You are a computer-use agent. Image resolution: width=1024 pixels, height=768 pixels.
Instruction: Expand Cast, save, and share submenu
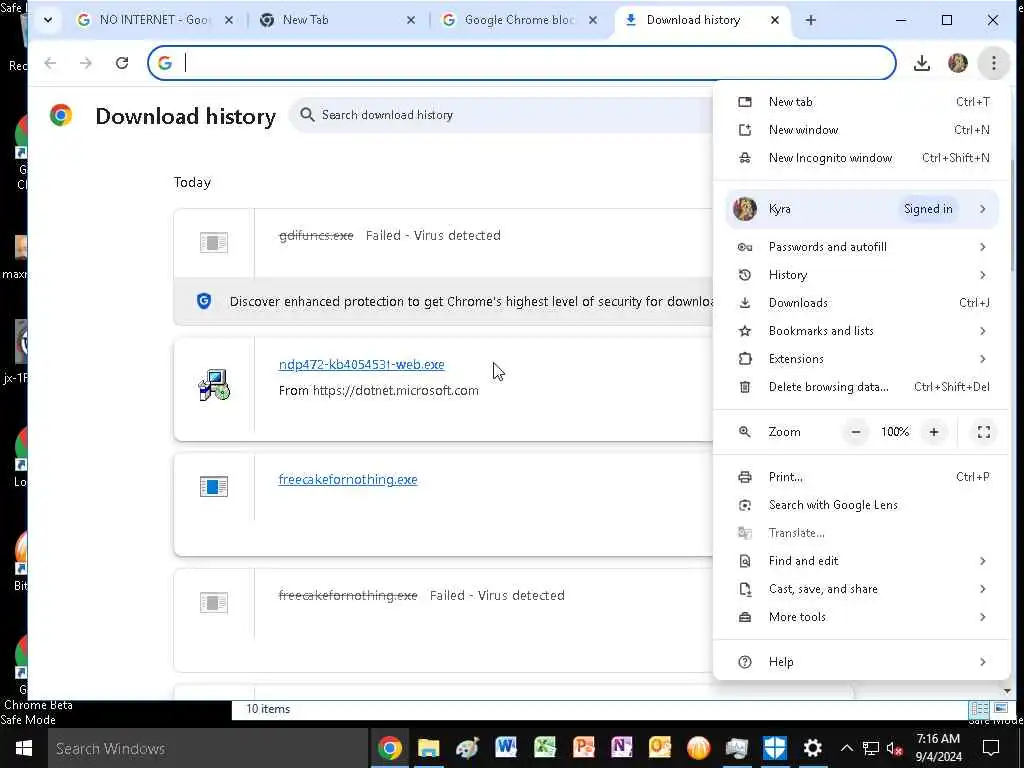(x=862, y=589)
